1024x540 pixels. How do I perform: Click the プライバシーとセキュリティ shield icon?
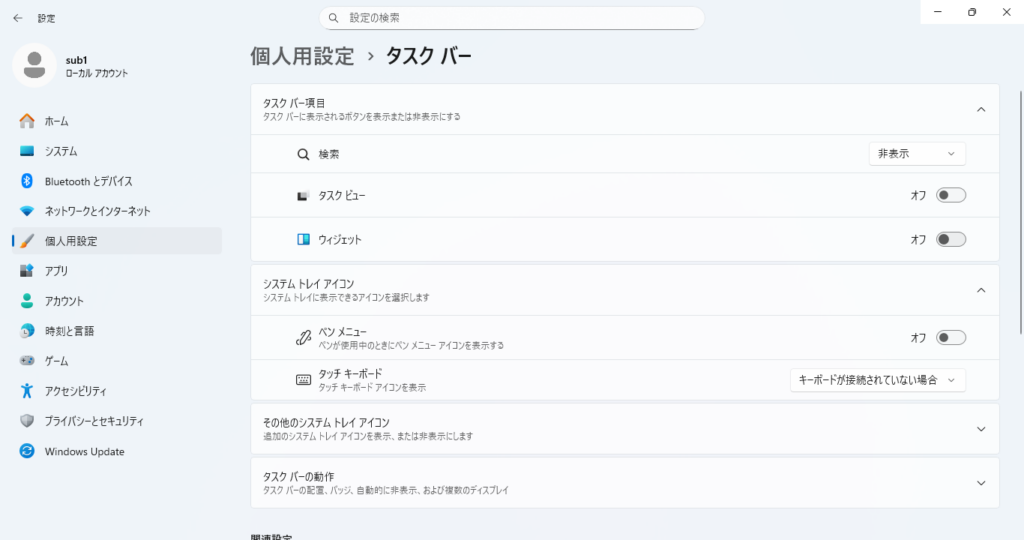[x=27, y=421]
